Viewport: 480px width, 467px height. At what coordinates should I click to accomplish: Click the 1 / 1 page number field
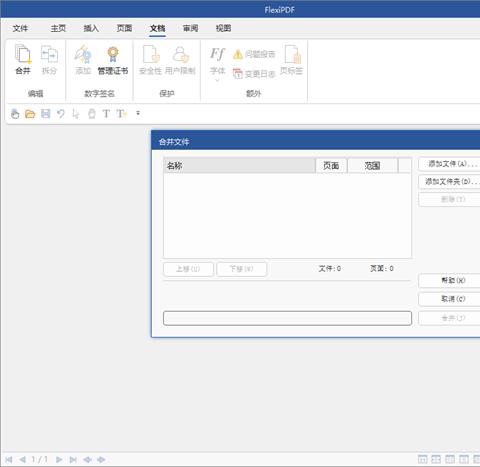(40, 460)
